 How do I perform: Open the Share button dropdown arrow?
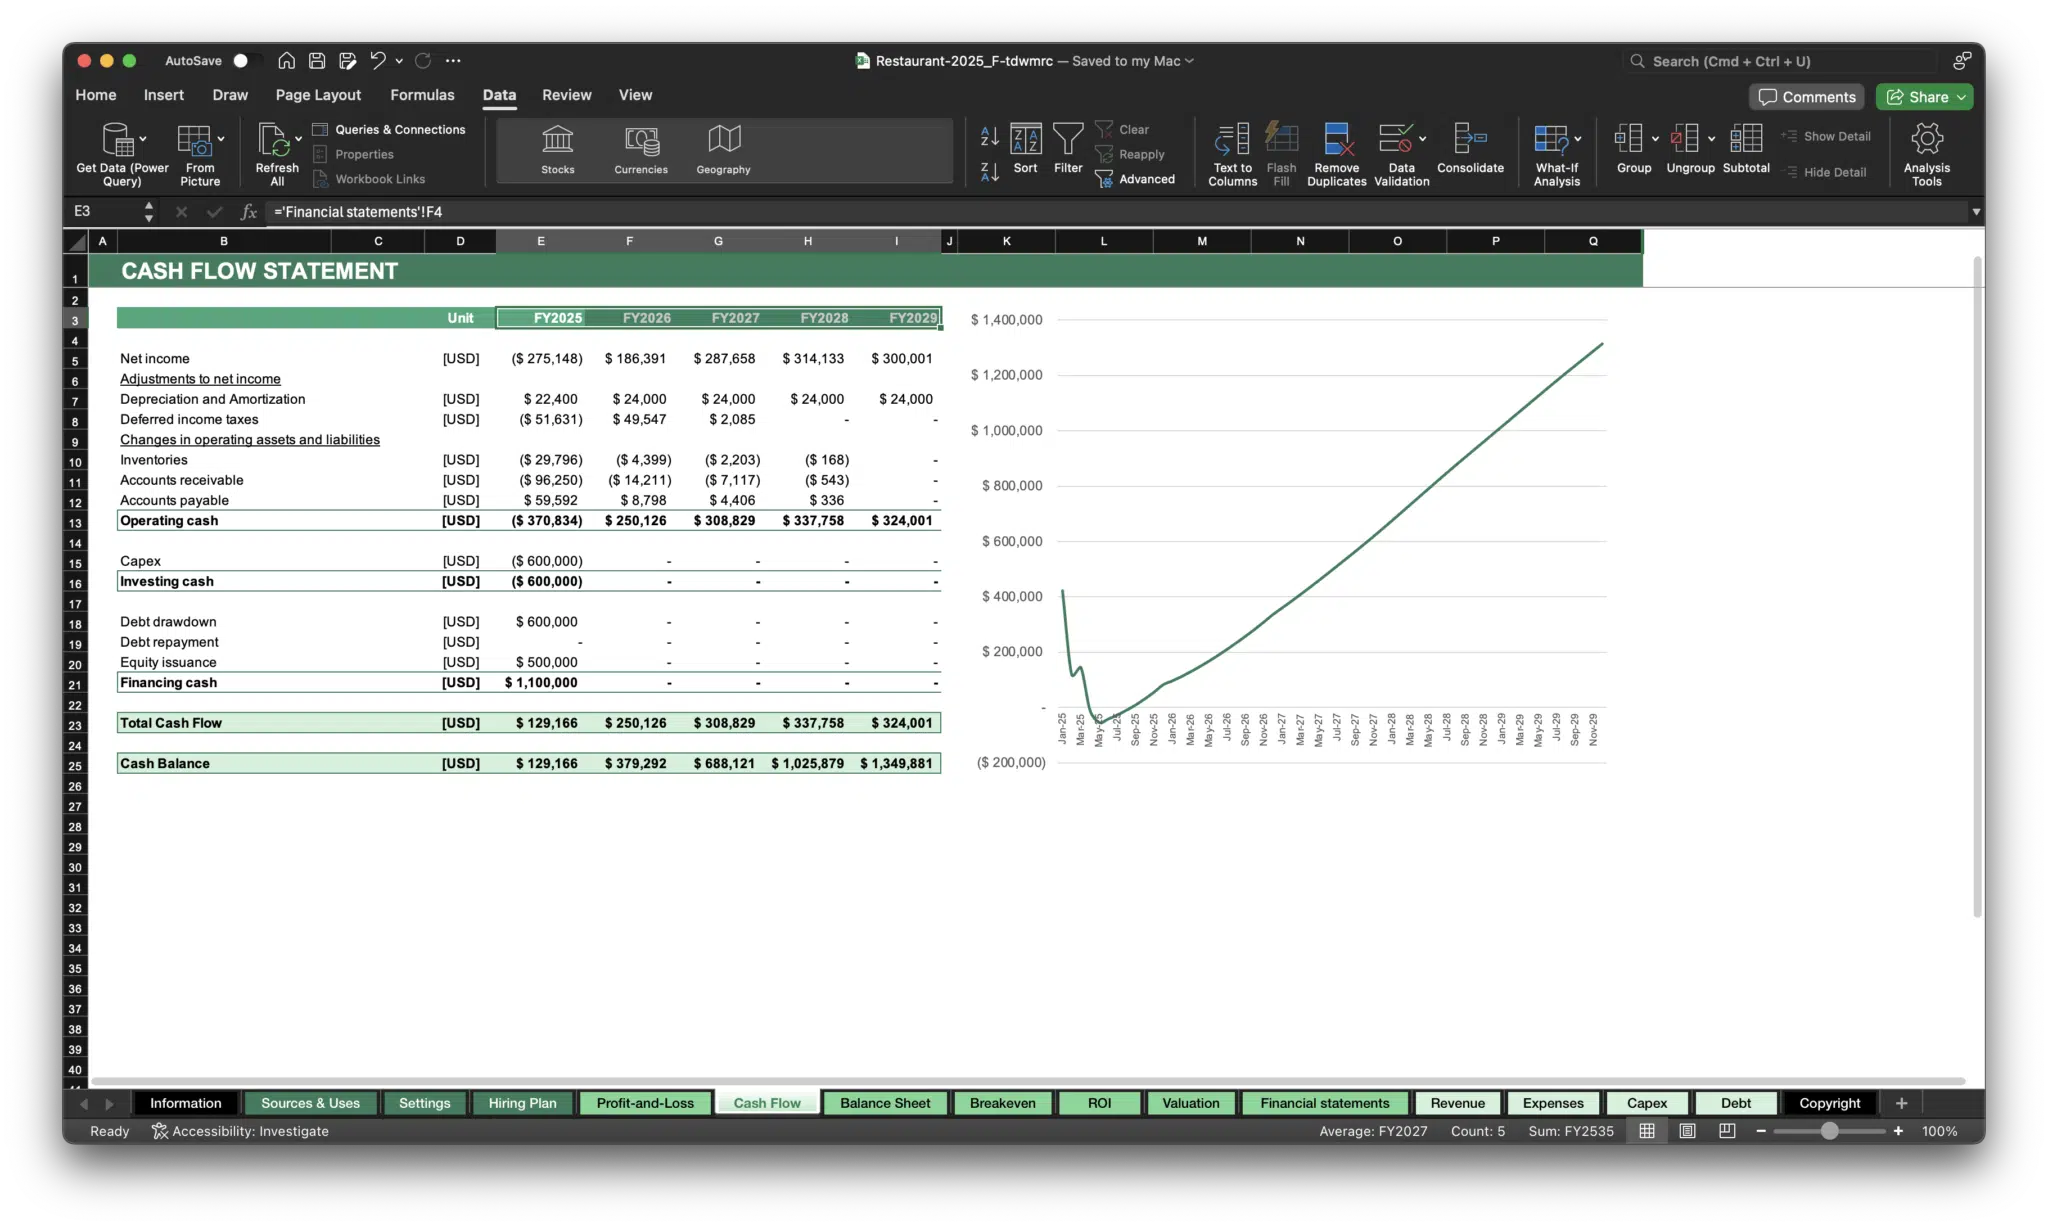[x=1962, y=97]
